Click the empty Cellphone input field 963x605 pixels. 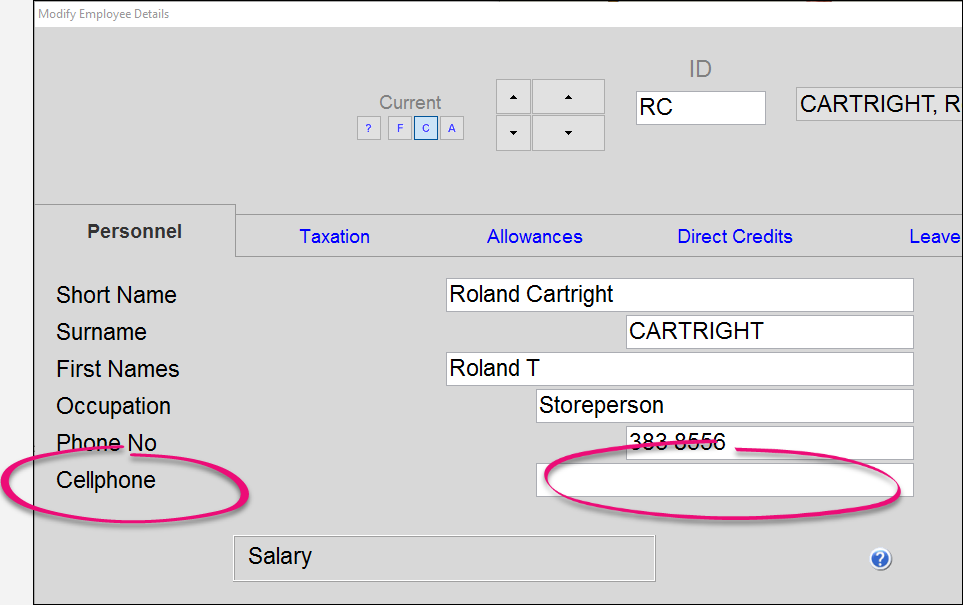725,480
